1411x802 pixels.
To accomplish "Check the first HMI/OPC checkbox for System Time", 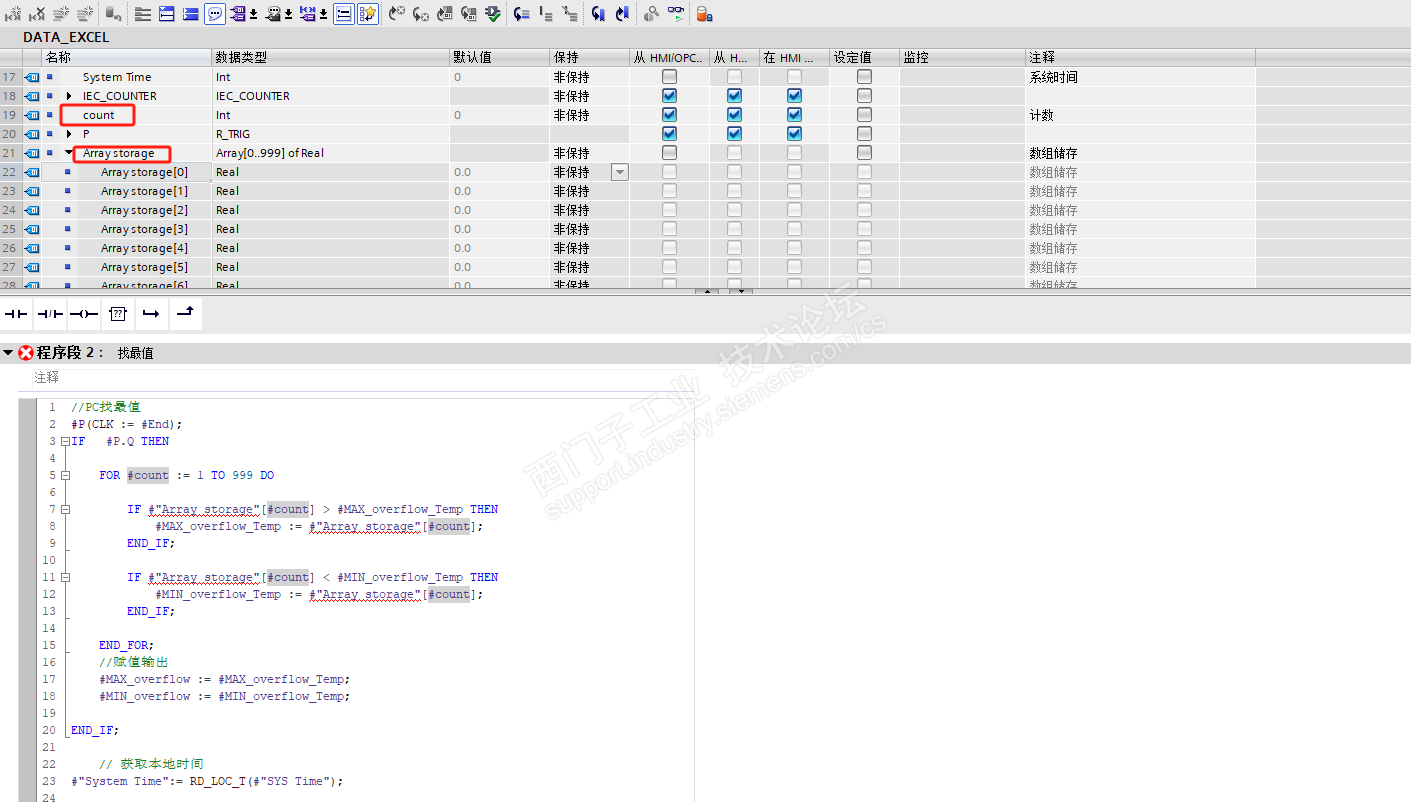I will [x=669, y=77].
